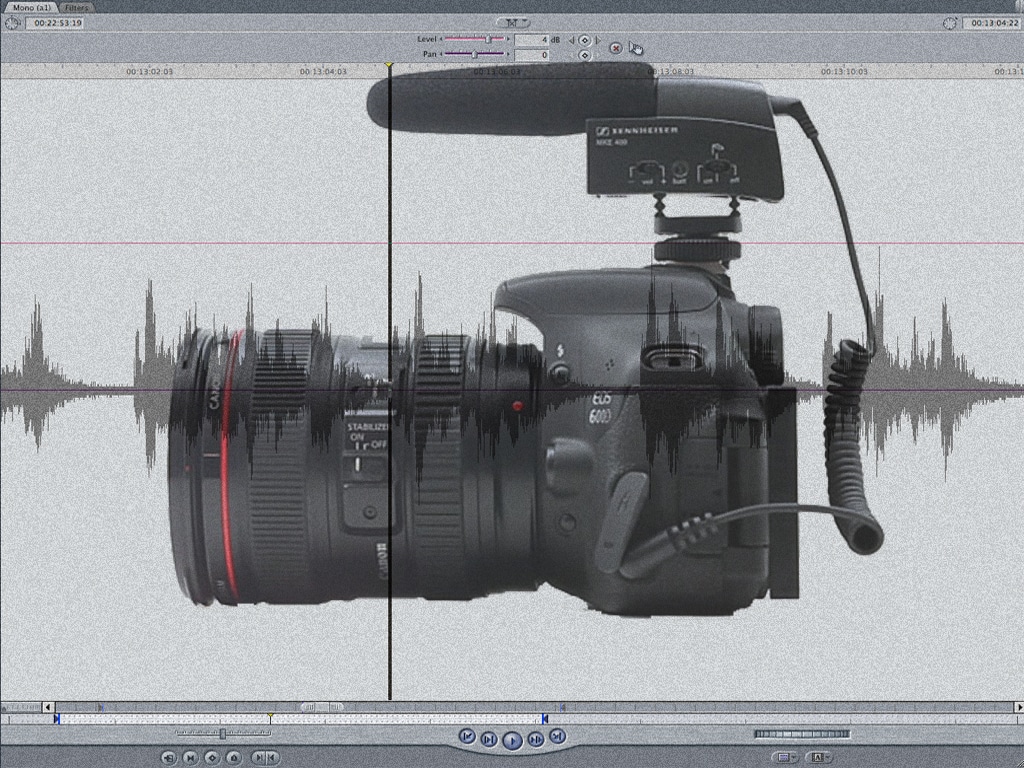1024x768 pixels.
Task: Switch to the Filters tab
Action: [75, 6]
